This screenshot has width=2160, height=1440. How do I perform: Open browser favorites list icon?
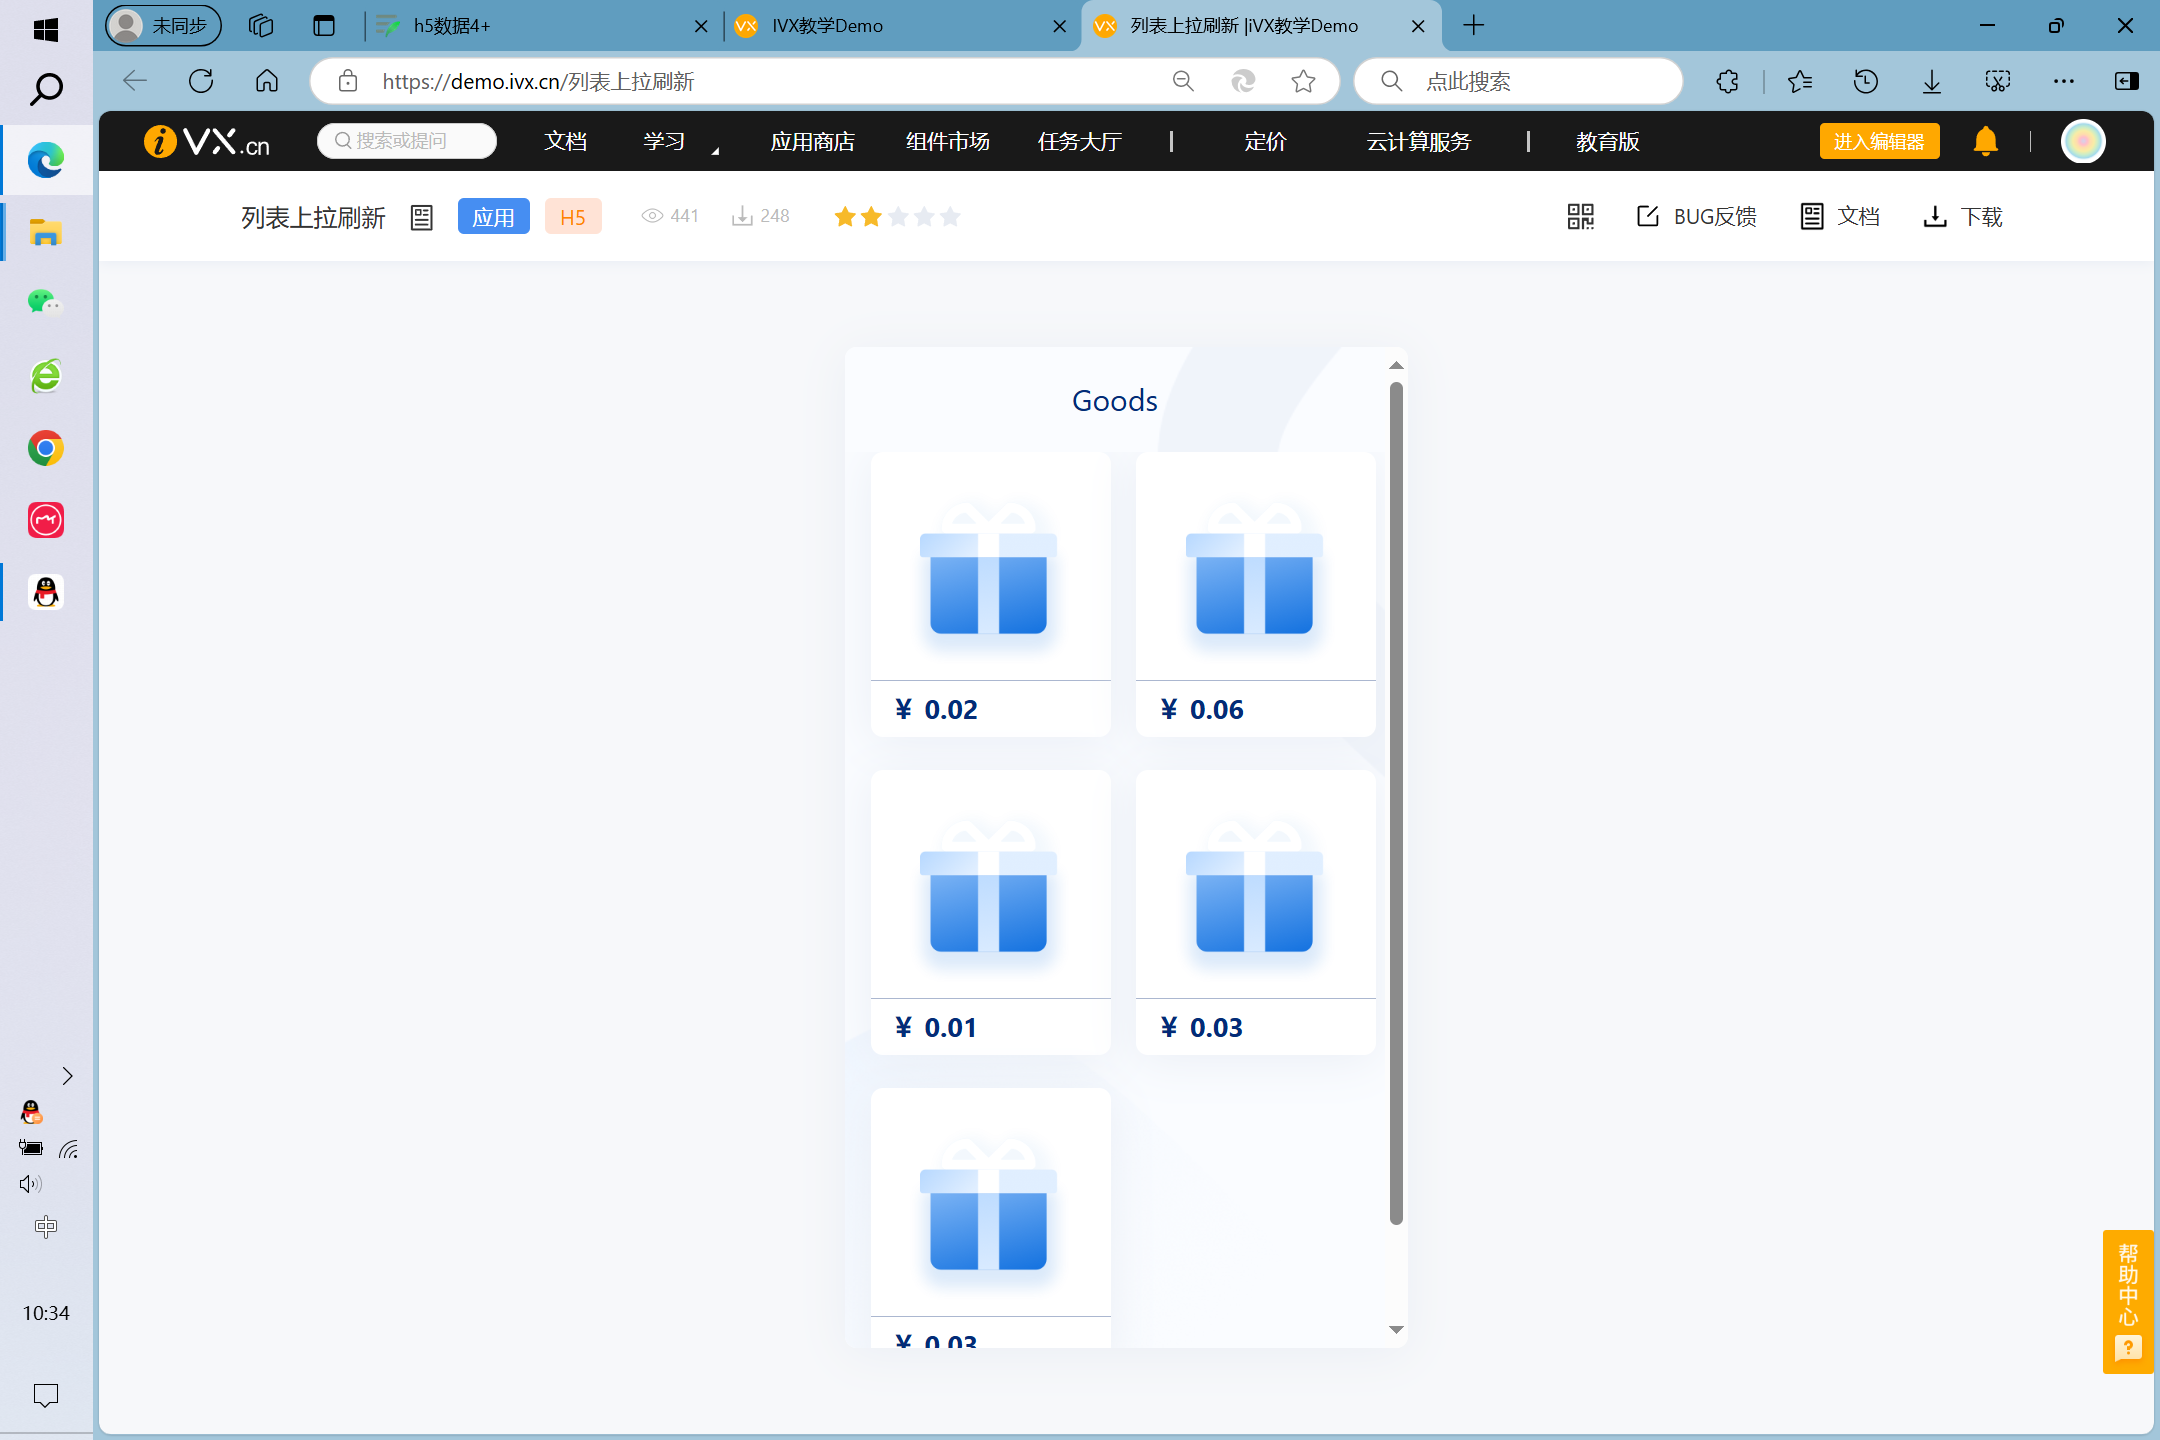(x=1799, y=81)
